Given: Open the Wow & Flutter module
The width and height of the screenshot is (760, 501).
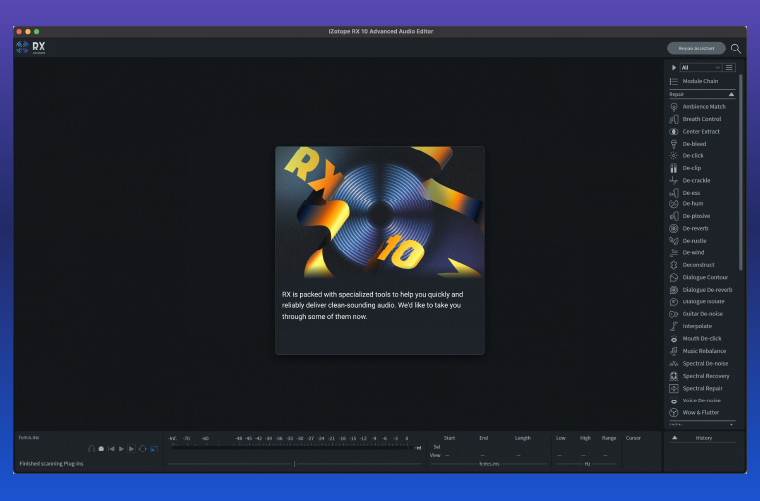Looking at the screenshot, I should (694, 412).
